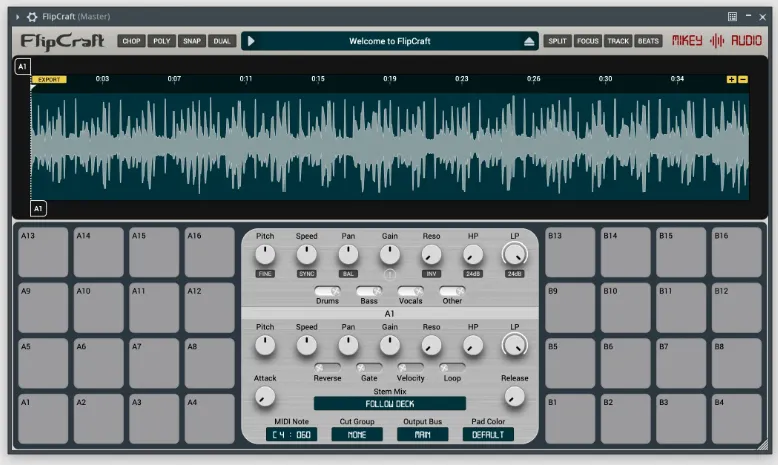778x465 pixels.
Task: Open the Output Bus MAIN dropdown
Action: click(422, 435)
